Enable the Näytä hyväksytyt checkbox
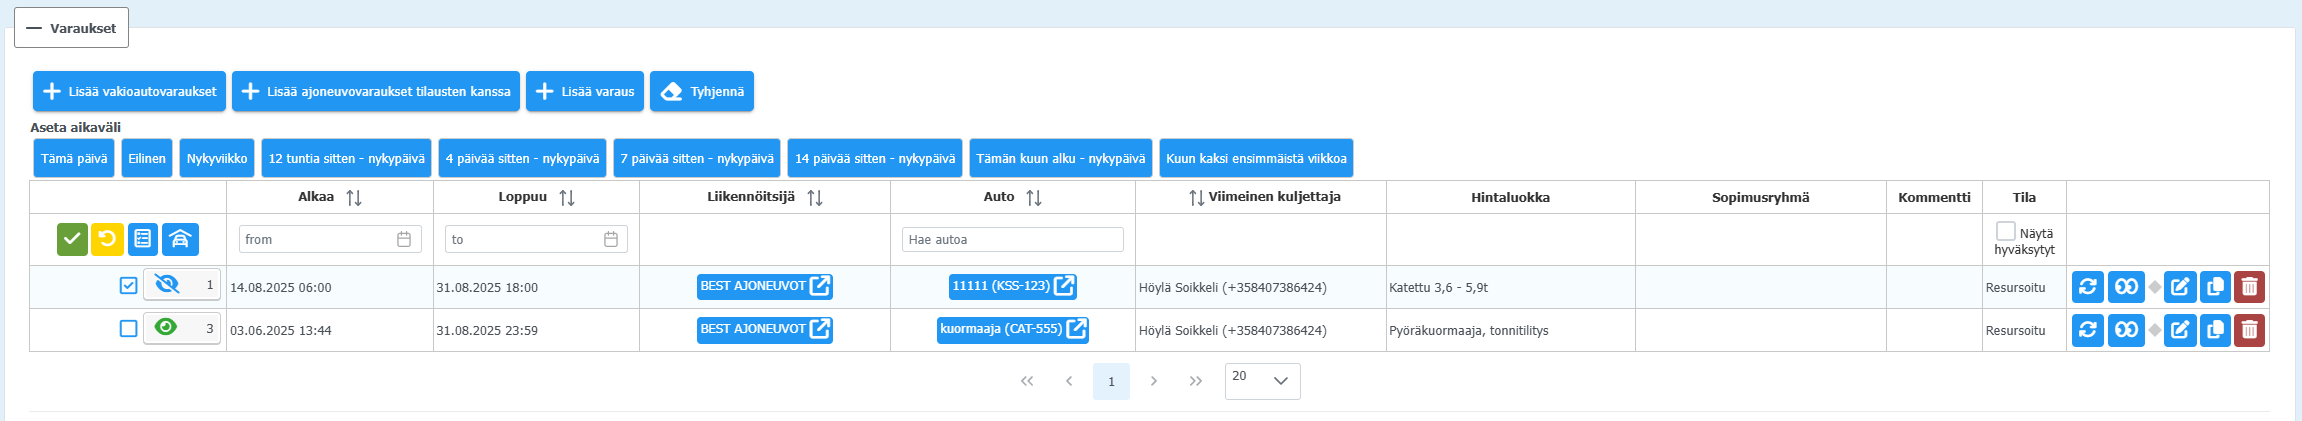Image resolution: width=2302 pixels, height=421 pixels. pyautogui.click(x=2005, y=231)
